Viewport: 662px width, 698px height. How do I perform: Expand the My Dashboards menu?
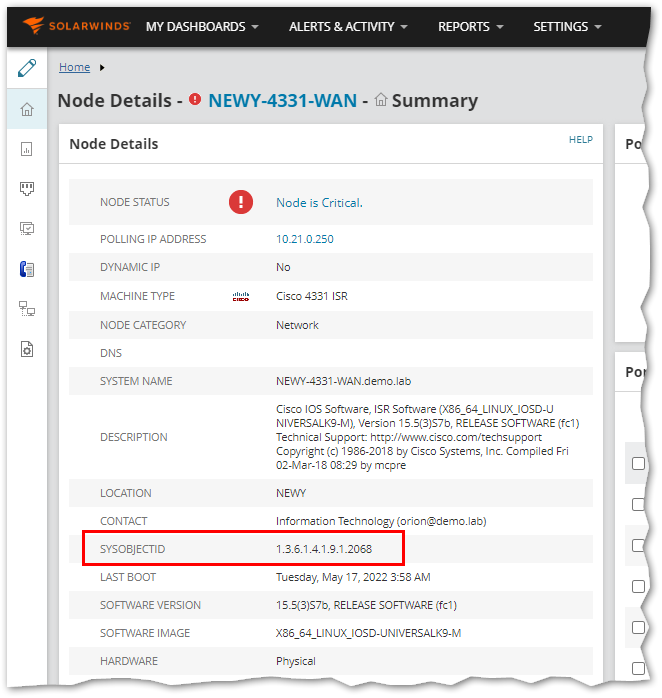202,27
